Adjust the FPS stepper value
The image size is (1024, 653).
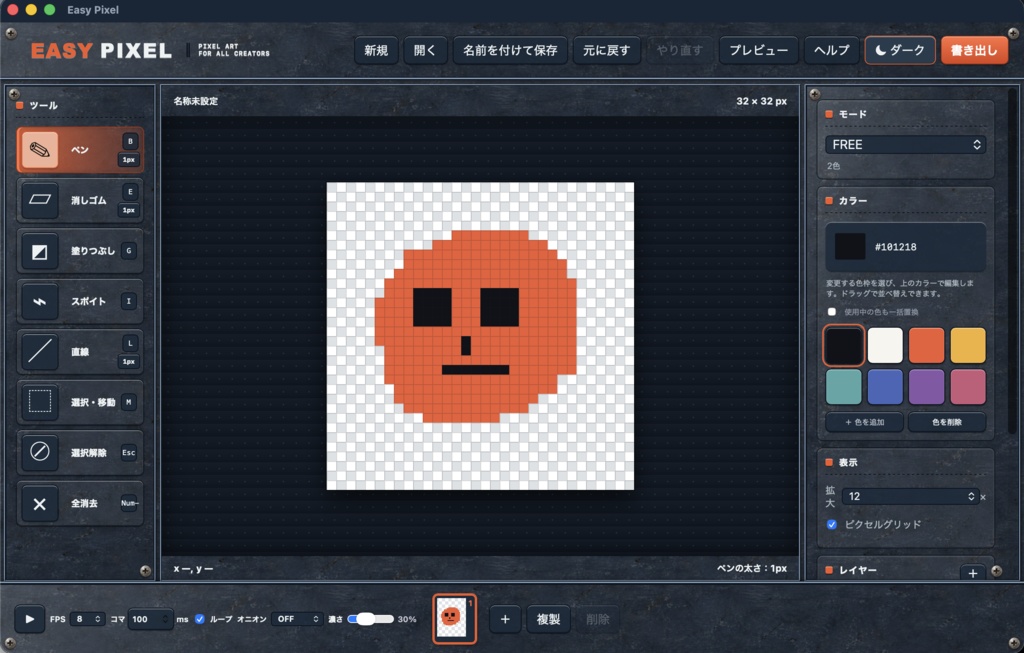click(x=87, y=619)
